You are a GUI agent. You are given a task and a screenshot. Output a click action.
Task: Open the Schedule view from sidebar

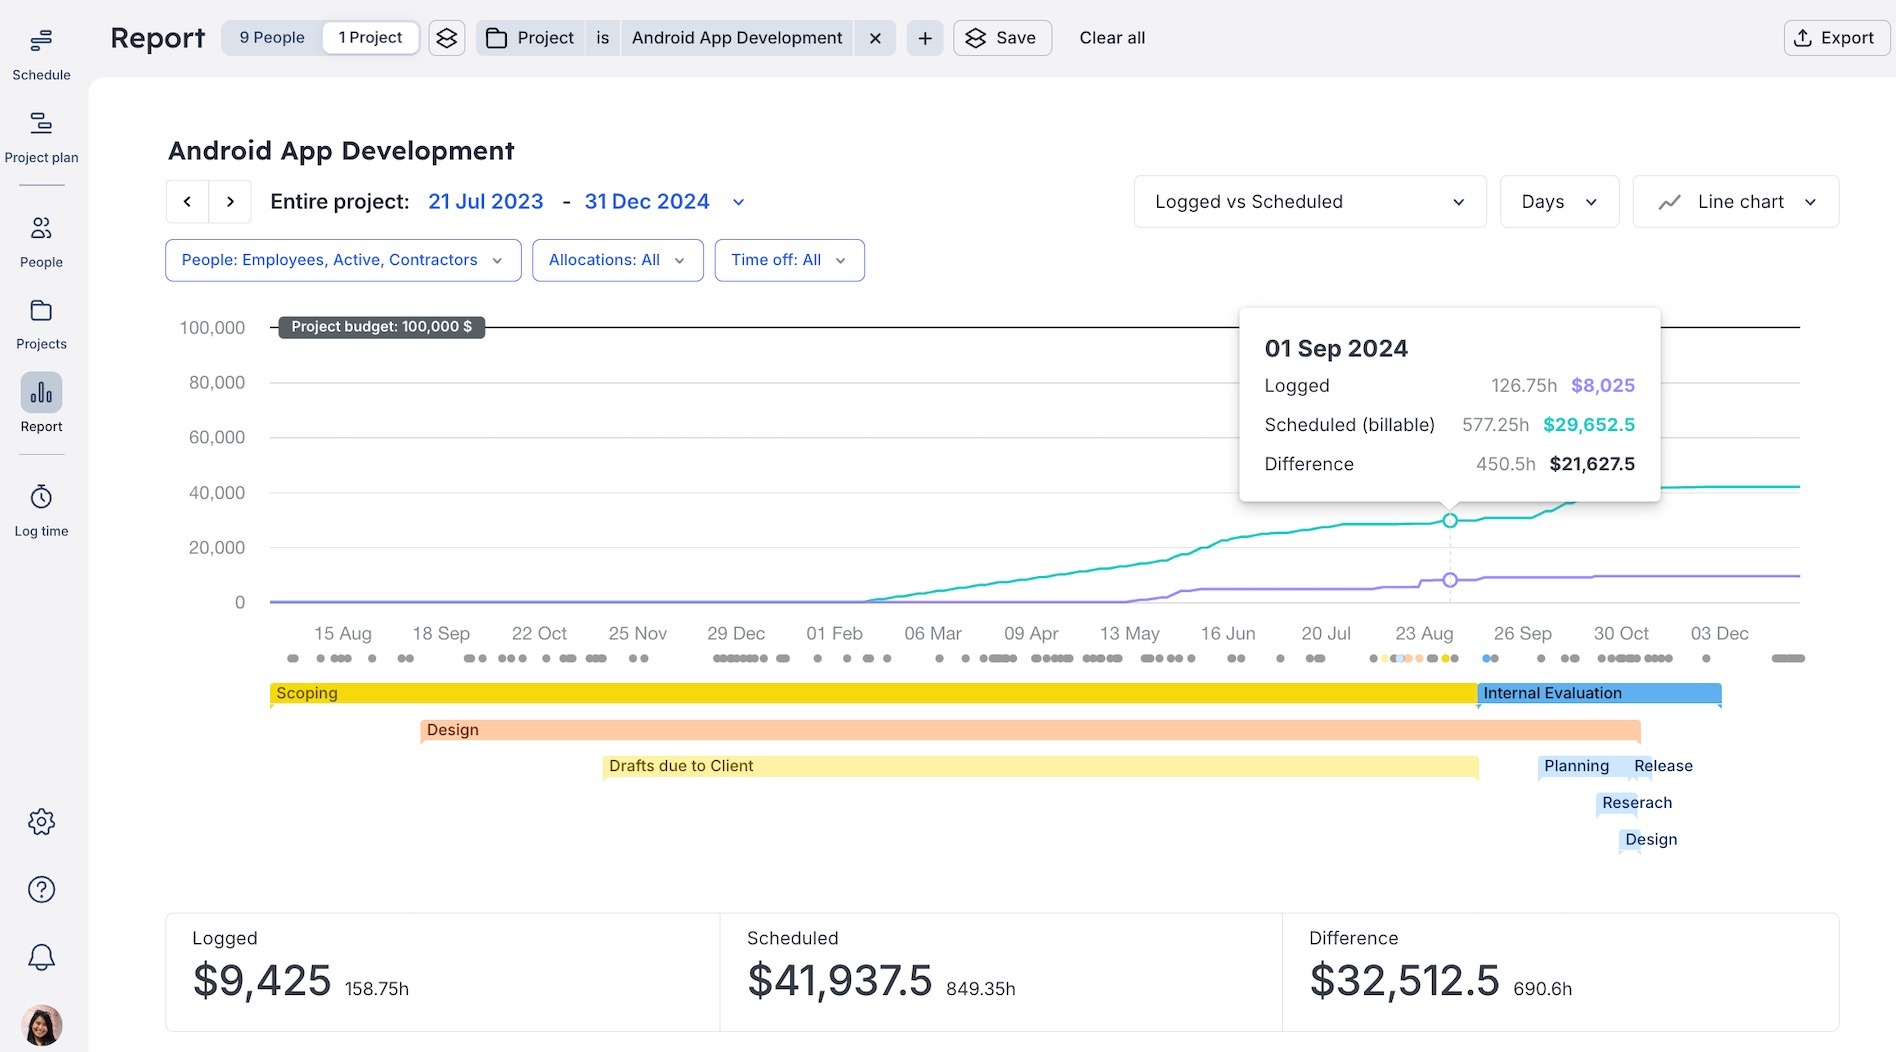[41, 54]
